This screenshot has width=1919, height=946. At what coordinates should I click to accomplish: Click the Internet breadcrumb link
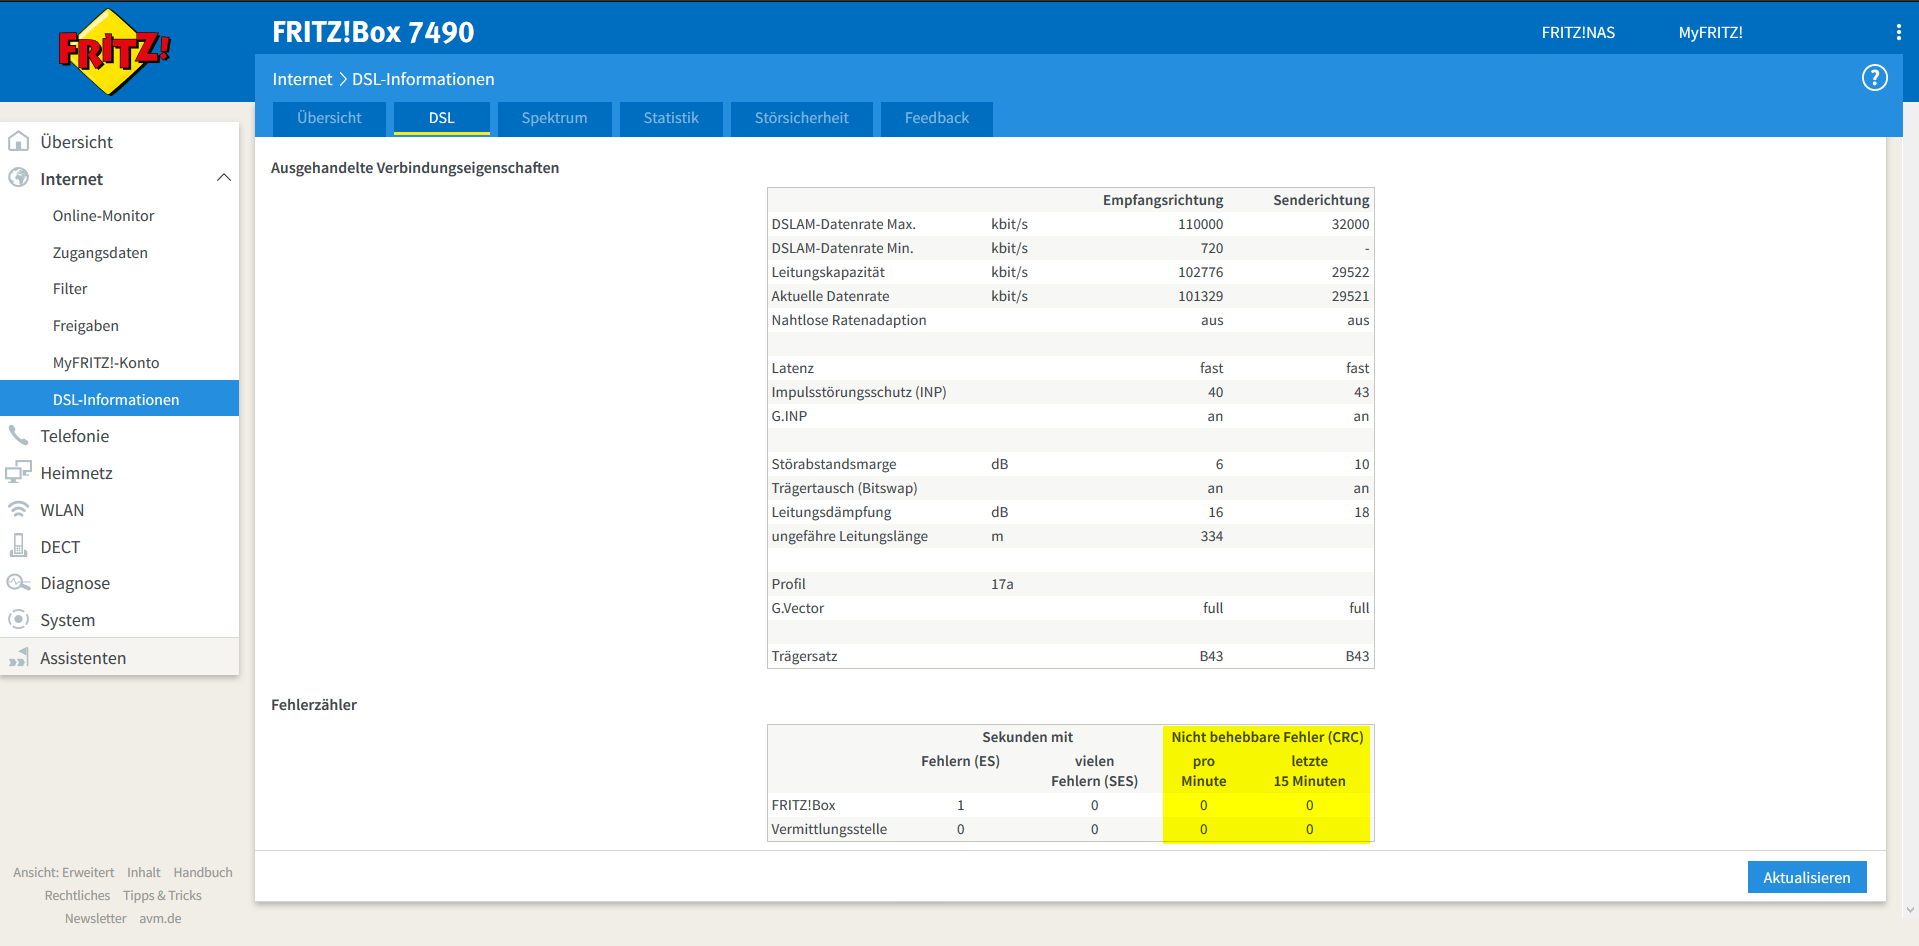tap(302, 79)
